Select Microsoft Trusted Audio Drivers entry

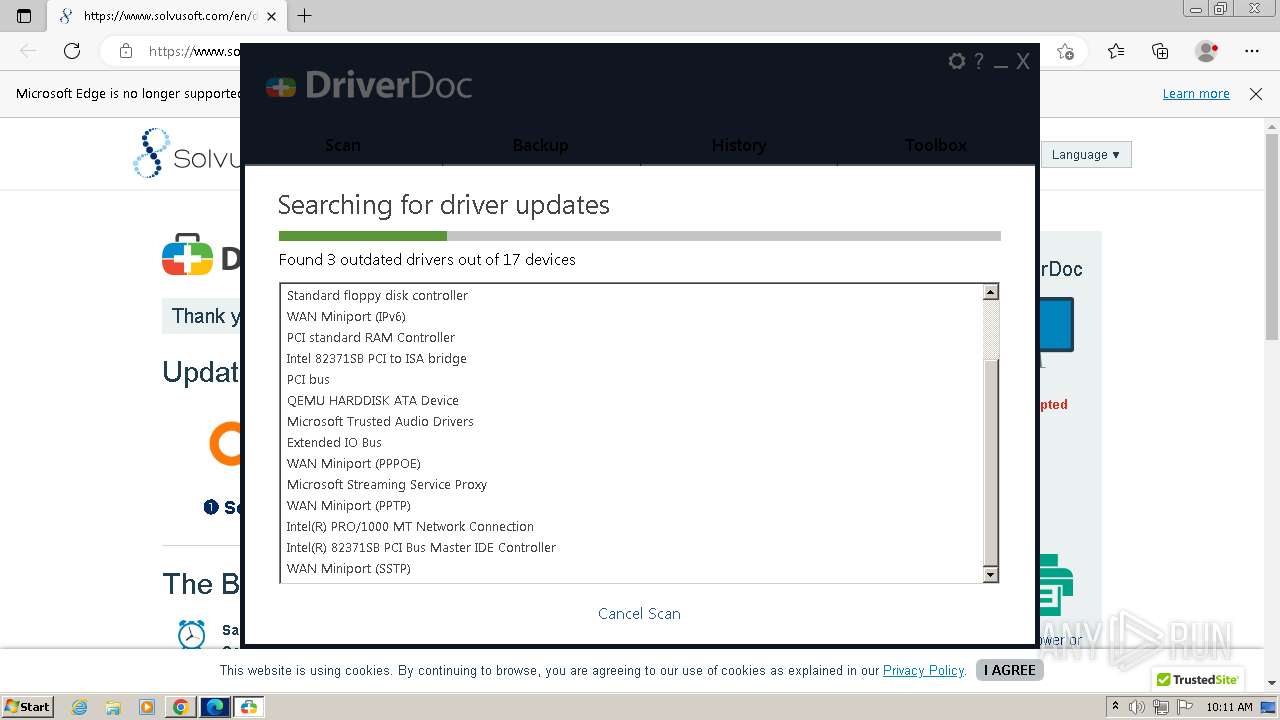point(380,422)
